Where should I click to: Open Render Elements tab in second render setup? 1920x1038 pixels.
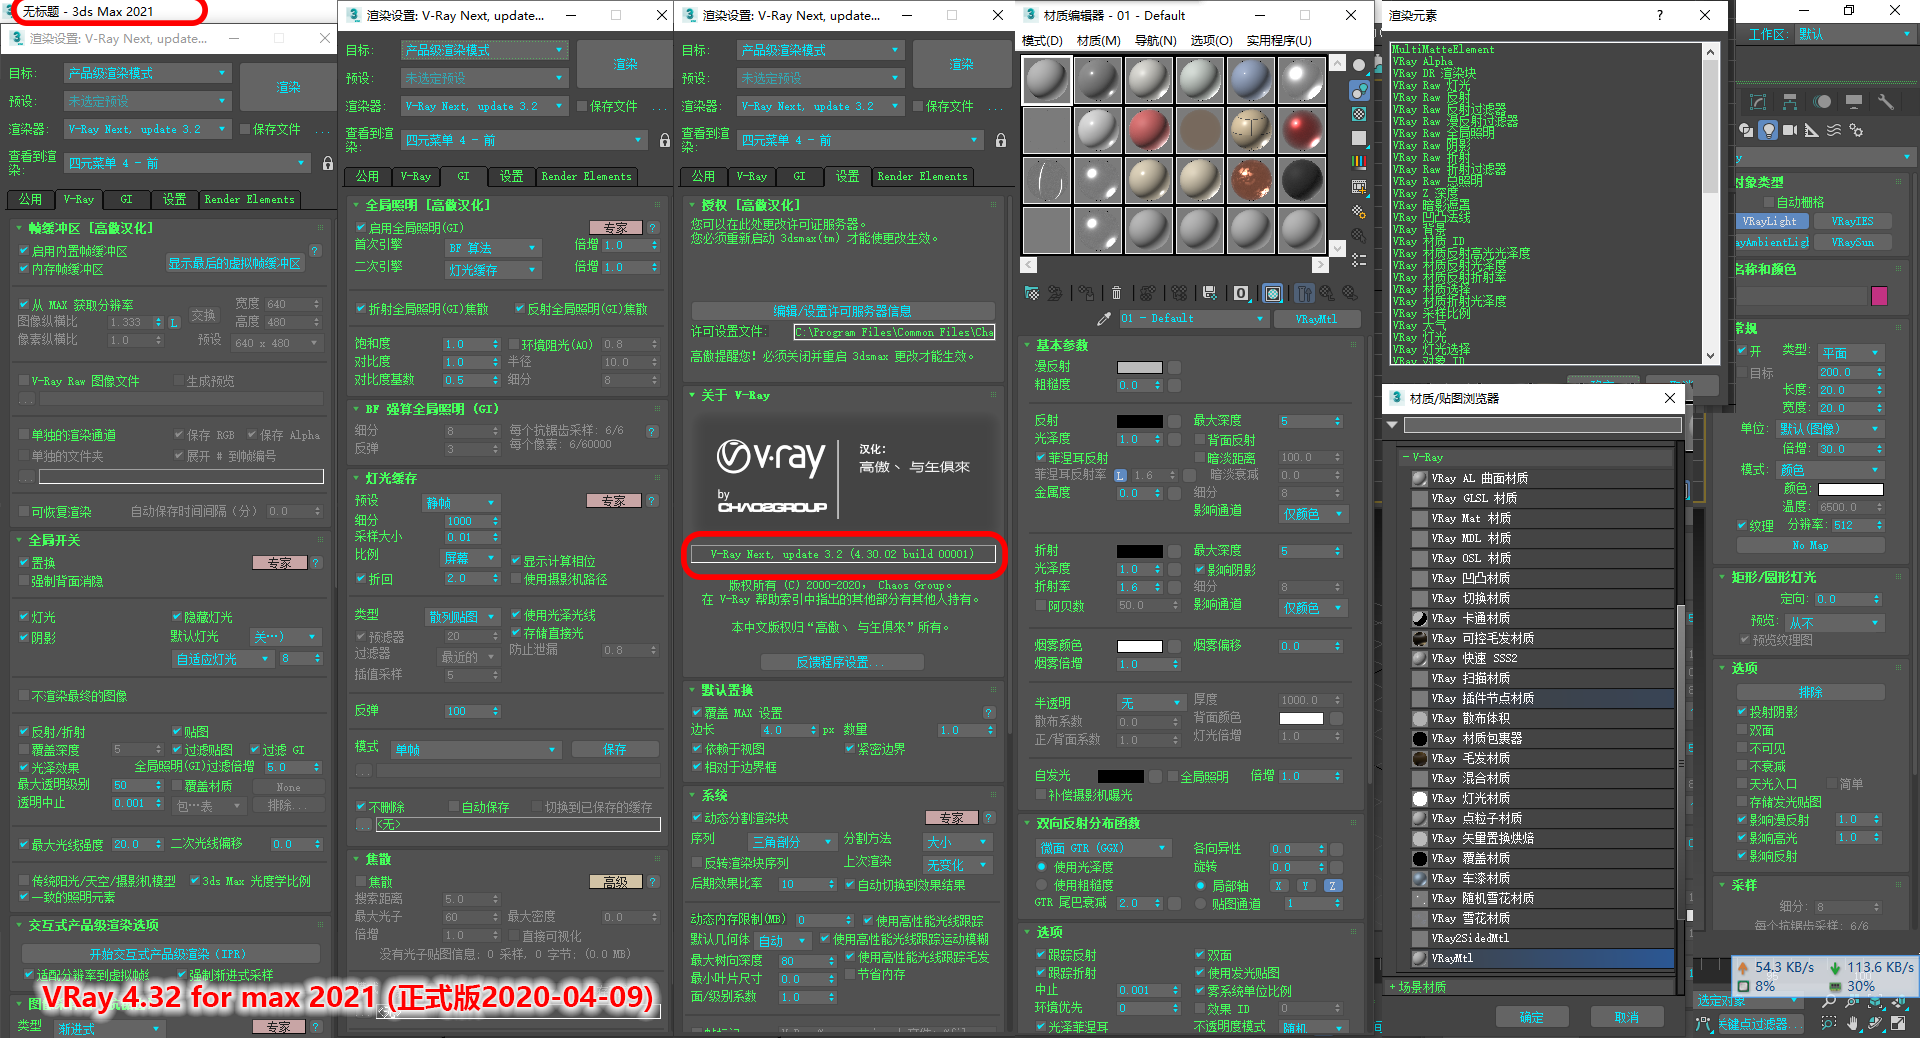tap(586, 177)
